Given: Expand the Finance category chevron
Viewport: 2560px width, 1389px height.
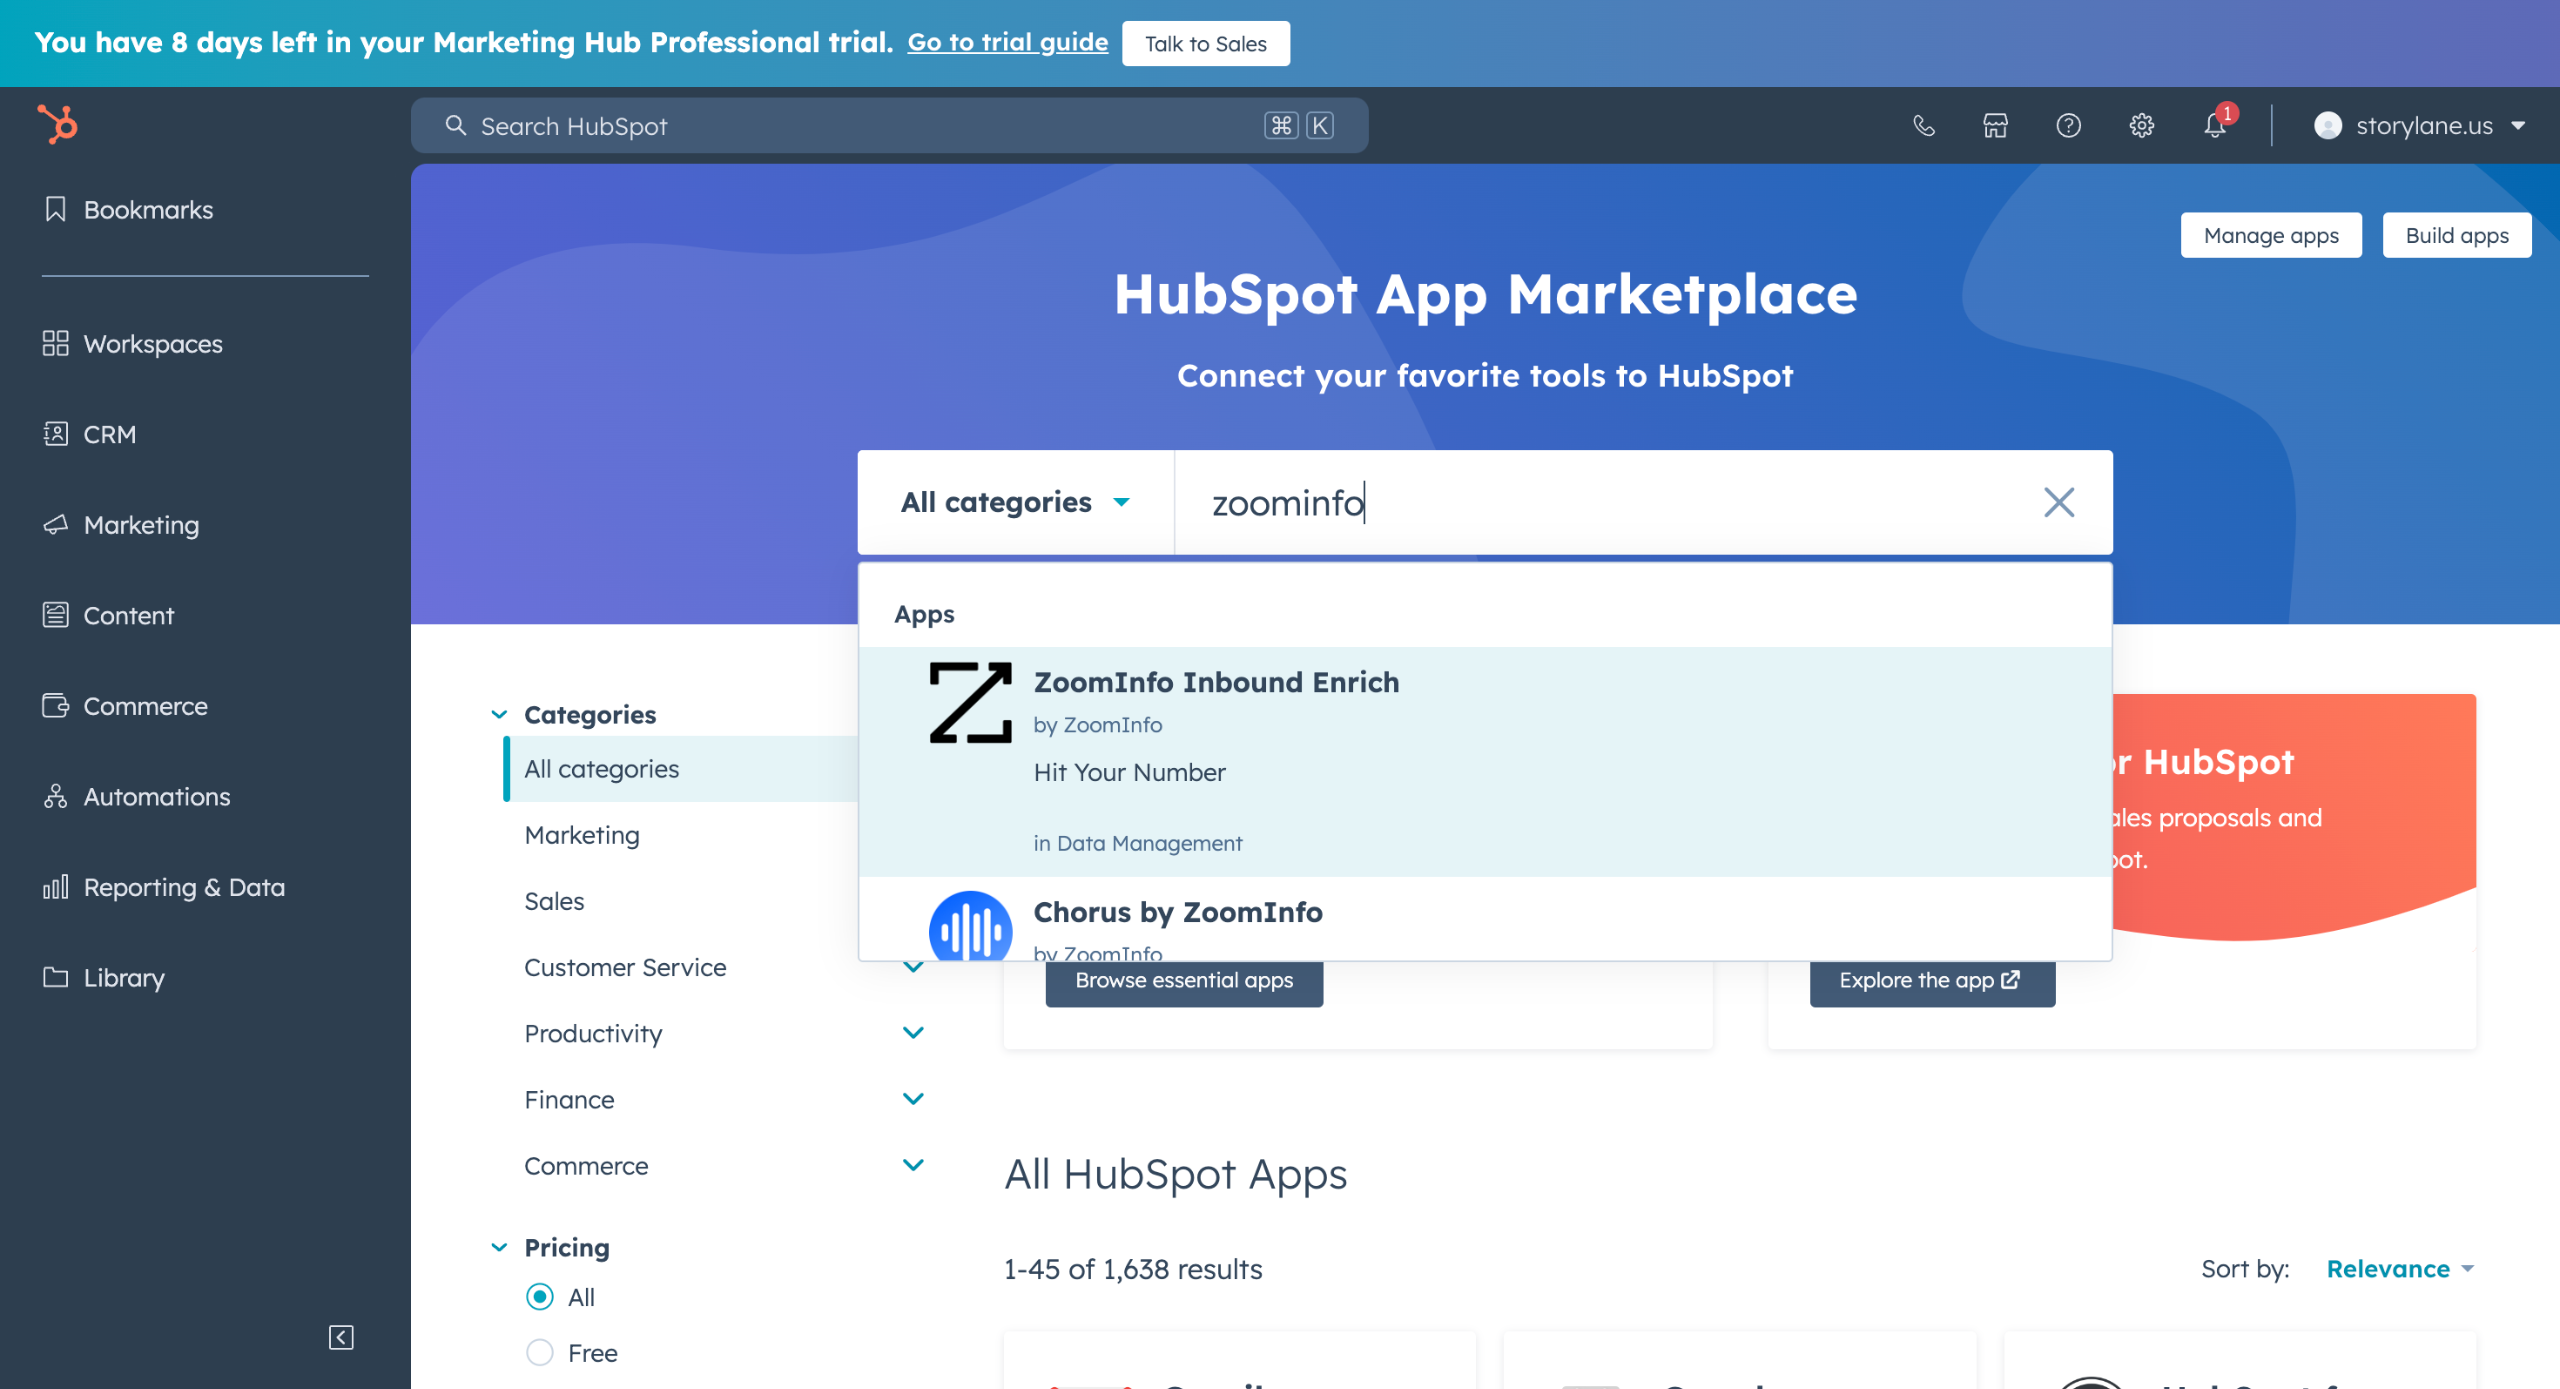Looking at the screenshot, I should (913, 1098).
